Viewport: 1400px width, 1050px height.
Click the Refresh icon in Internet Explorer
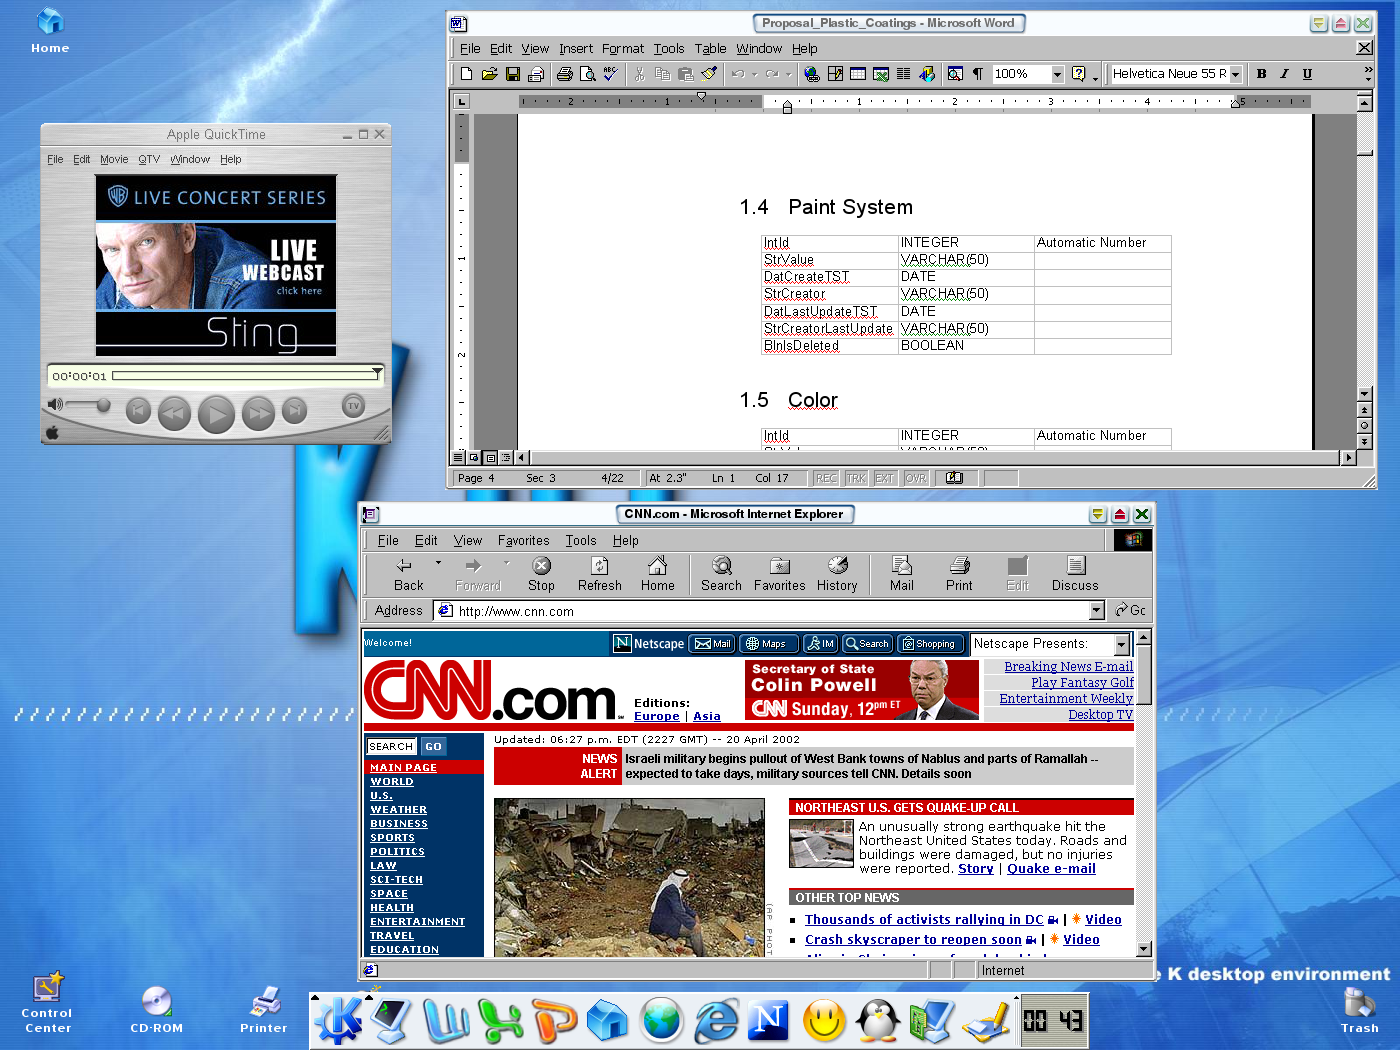(600, 566)
